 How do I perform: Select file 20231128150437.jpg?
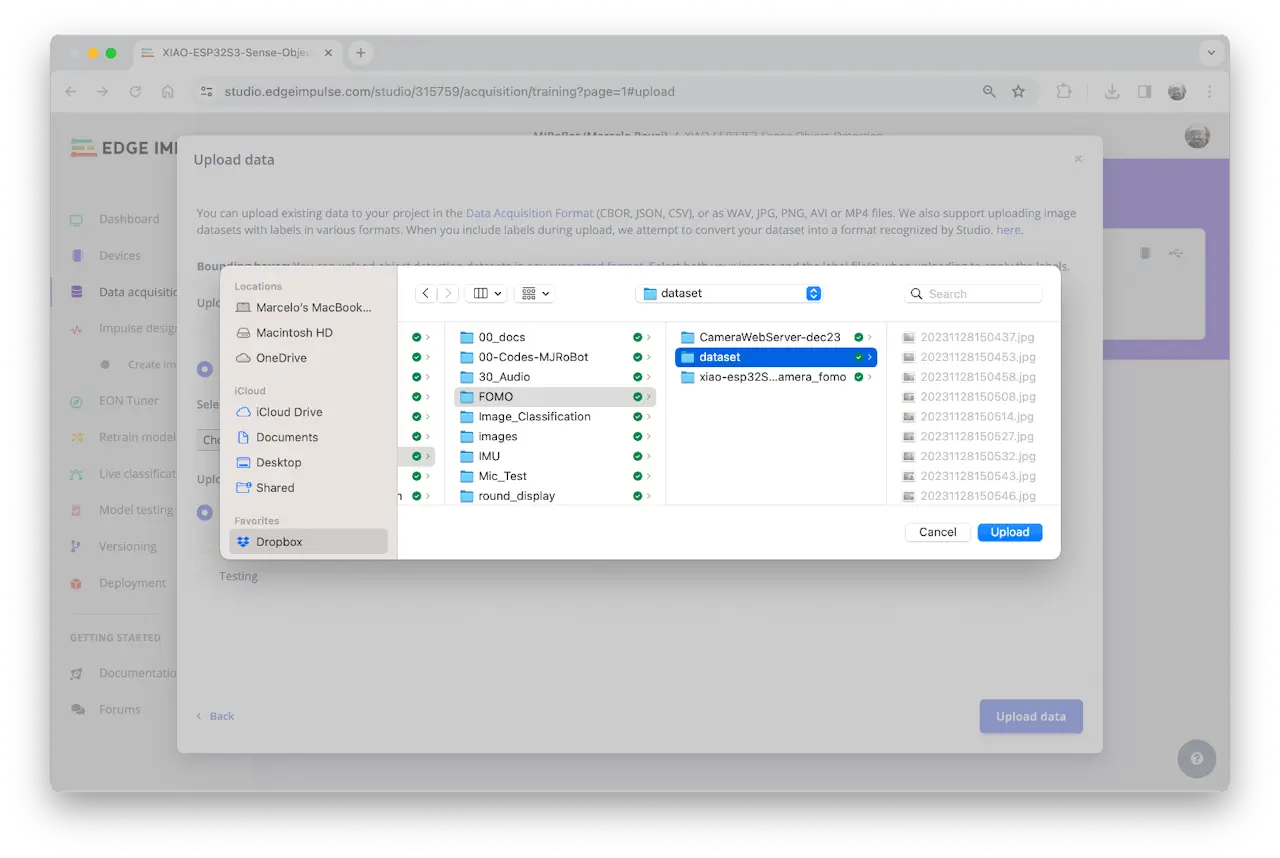click(977, 337)
